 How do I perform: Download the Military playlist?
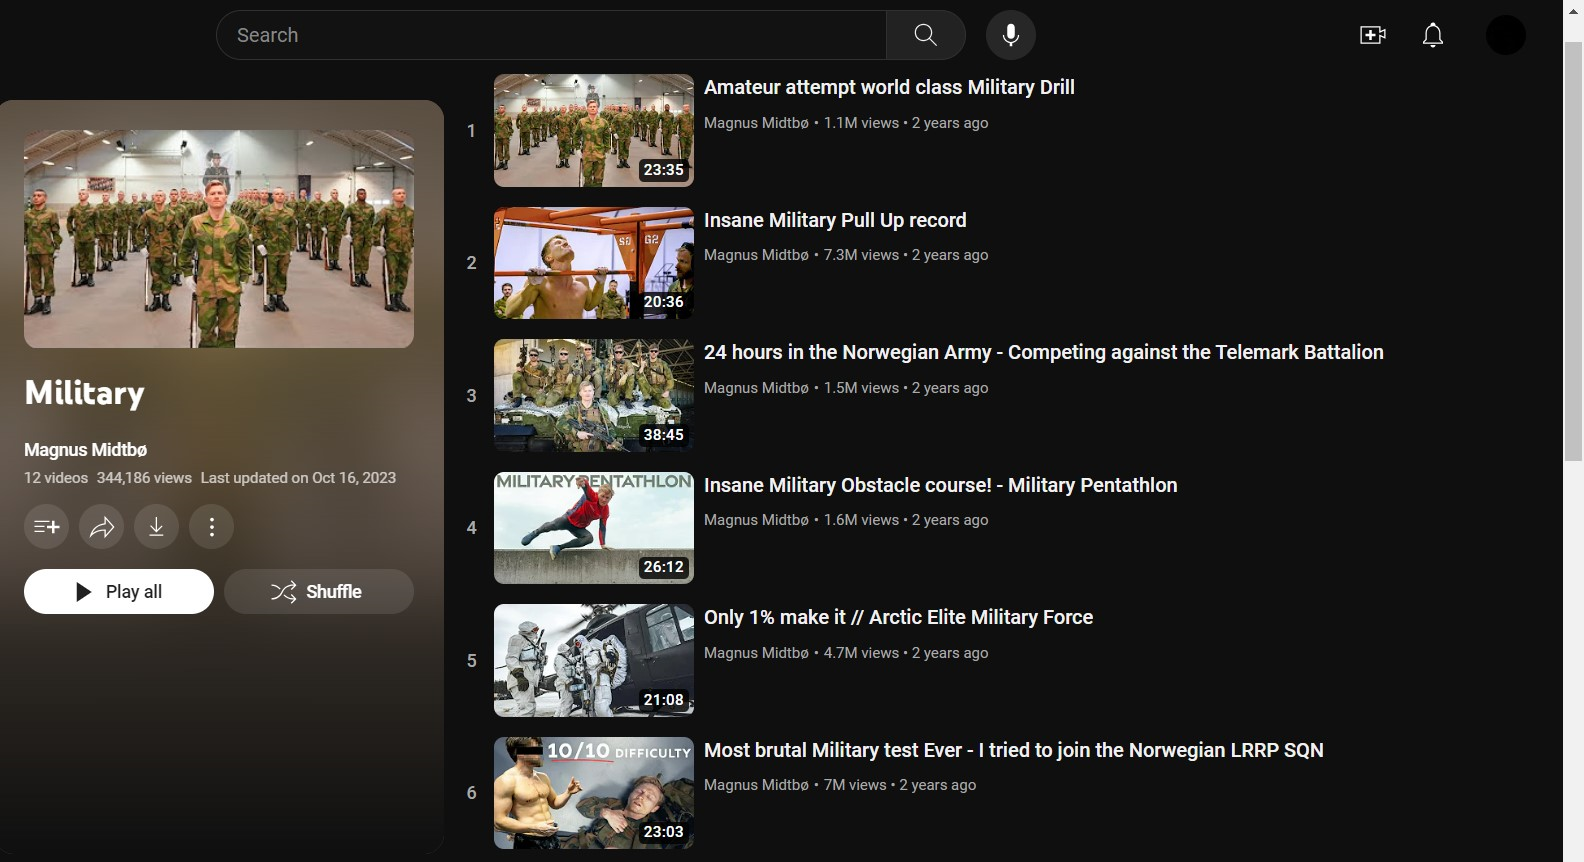(156, 527)
